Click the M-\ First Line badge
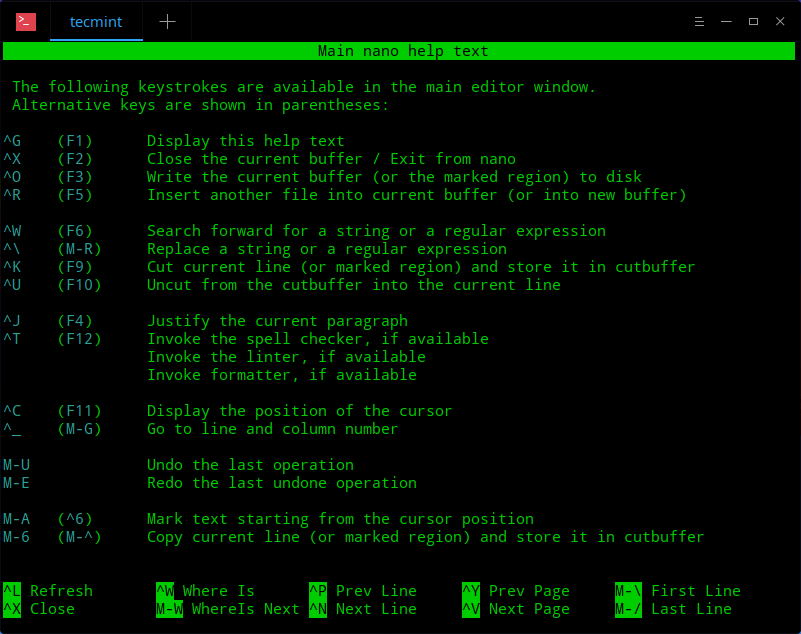 point(628,591)
